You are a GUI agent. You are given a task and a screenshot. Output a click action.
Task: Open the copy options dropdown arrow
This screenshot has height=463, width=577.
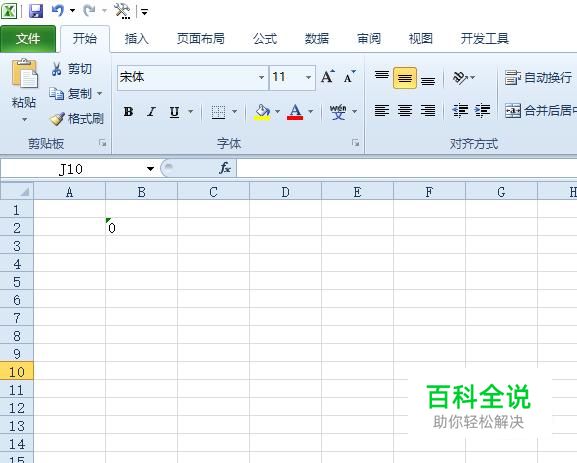point(99,94)
